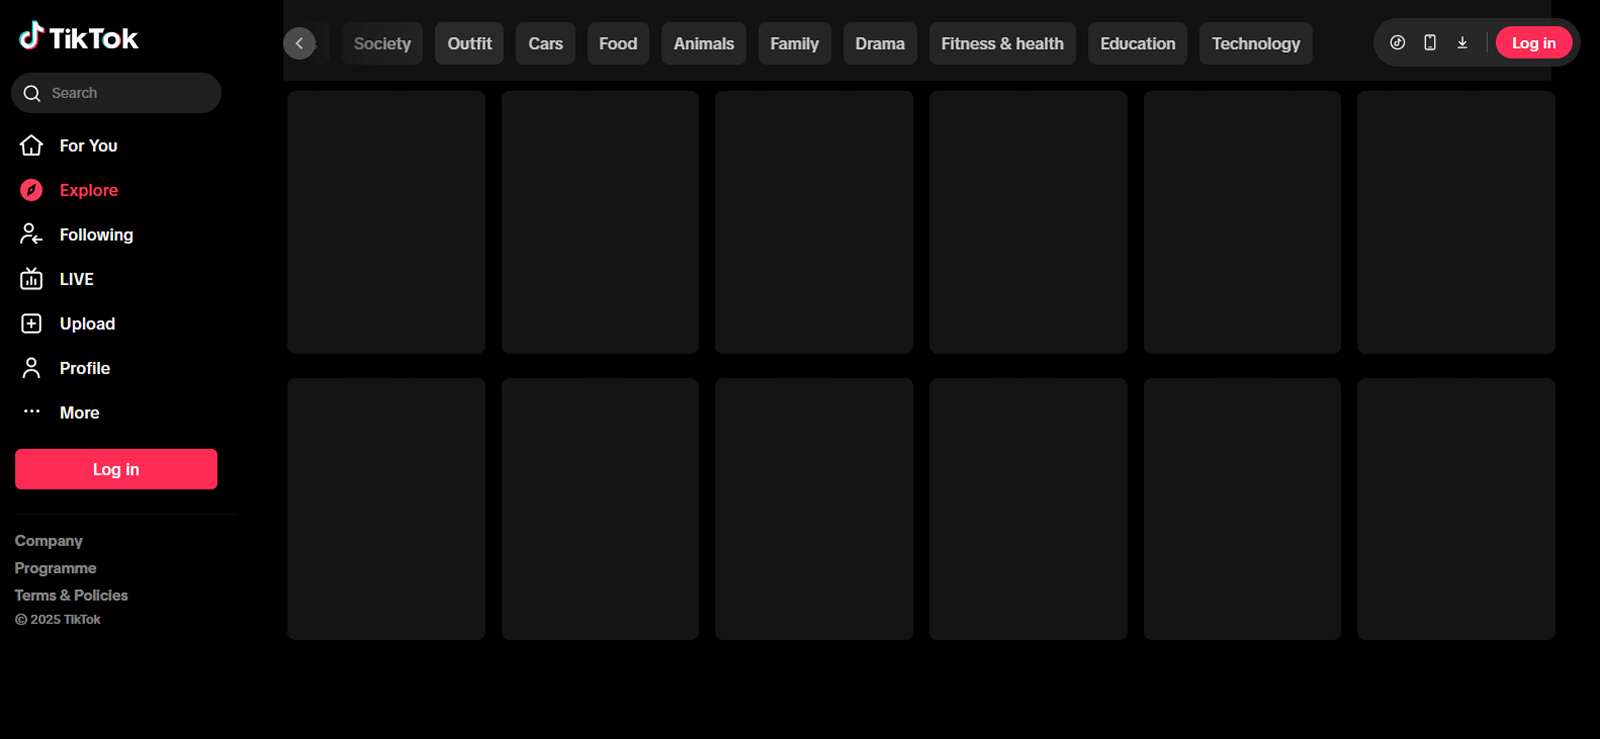Select the Education category tab
This screenshot has height=739, width=1600.
pos(1137,43)
